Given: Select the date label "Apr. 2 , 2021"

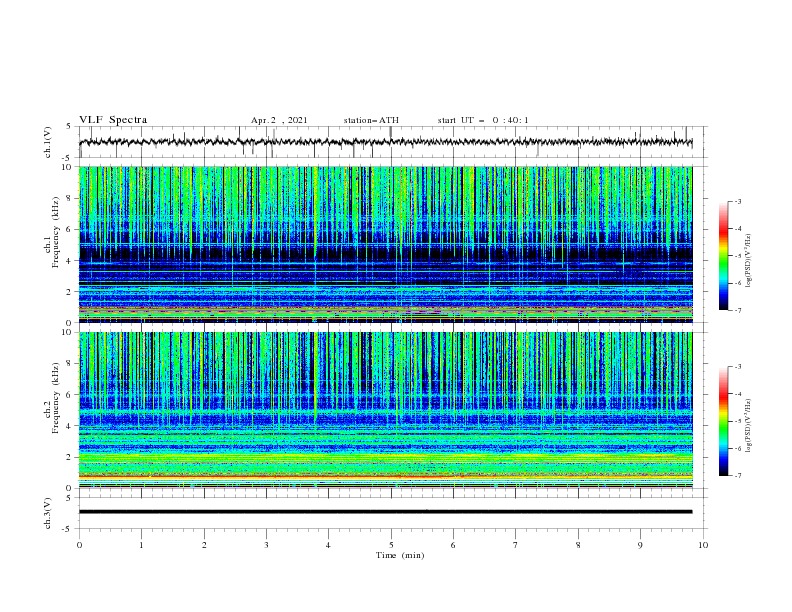Looking at the screenshot, I should (279, 120).
